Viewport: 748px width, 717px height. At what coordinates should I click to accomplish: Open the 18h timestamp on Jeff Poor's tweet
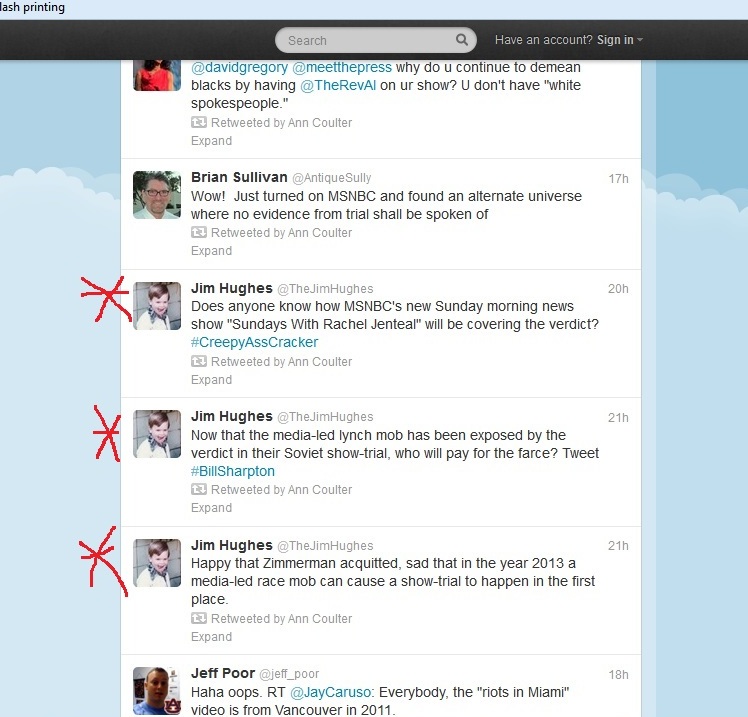(618, 675)
